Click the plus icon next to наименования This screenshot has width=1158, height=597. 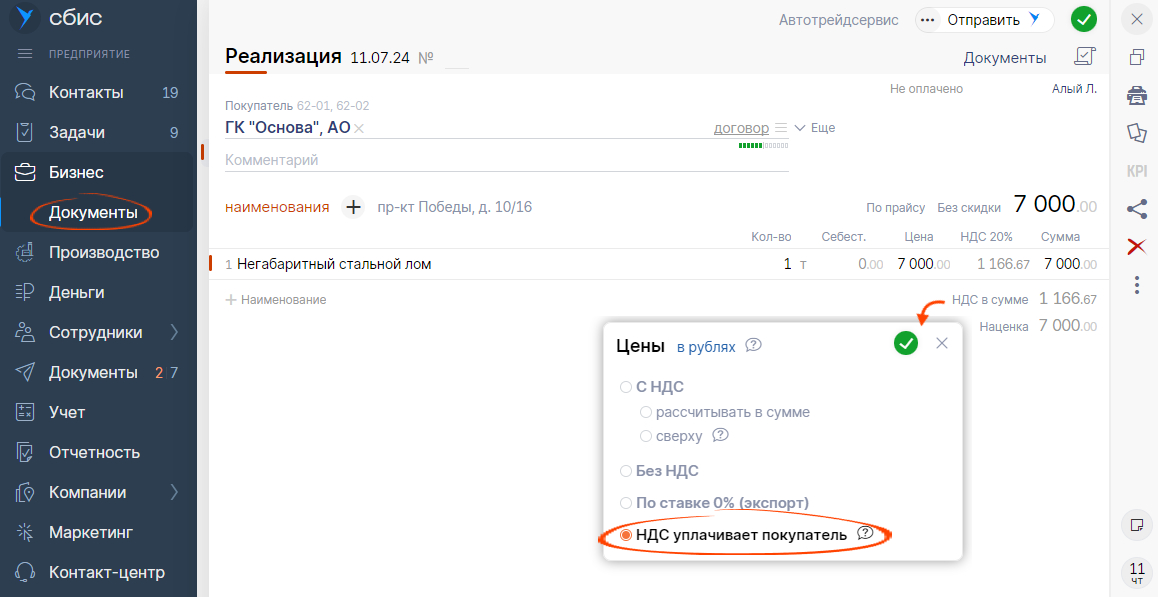coord(353,207)
